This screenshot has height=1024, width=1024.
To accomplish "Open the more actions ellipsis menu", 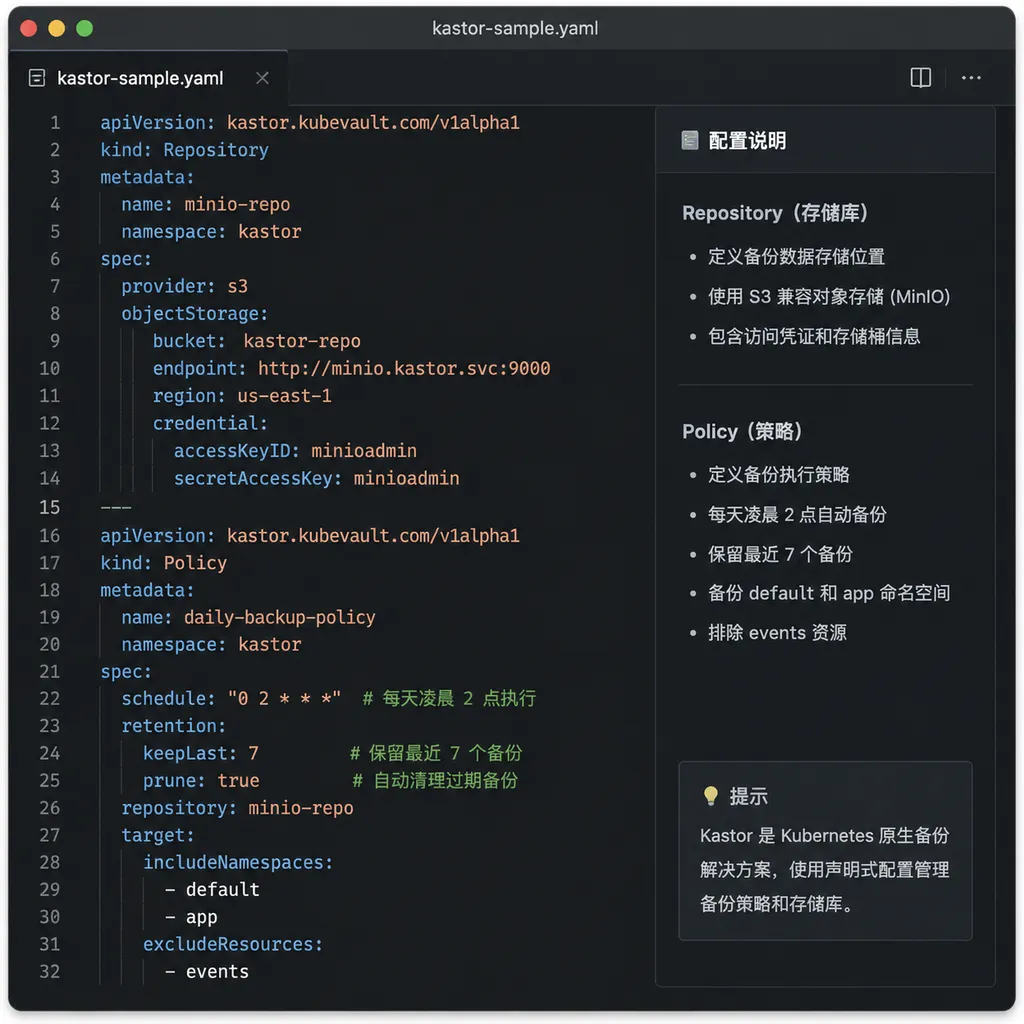I will point(970,78).
